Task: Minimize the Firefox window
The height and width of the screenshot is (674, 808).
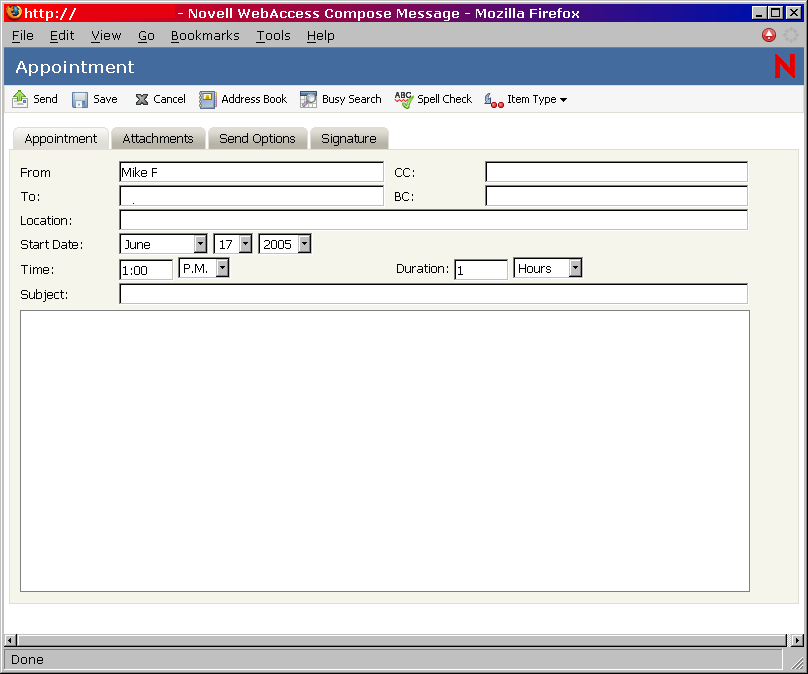Action: (759, 13)
